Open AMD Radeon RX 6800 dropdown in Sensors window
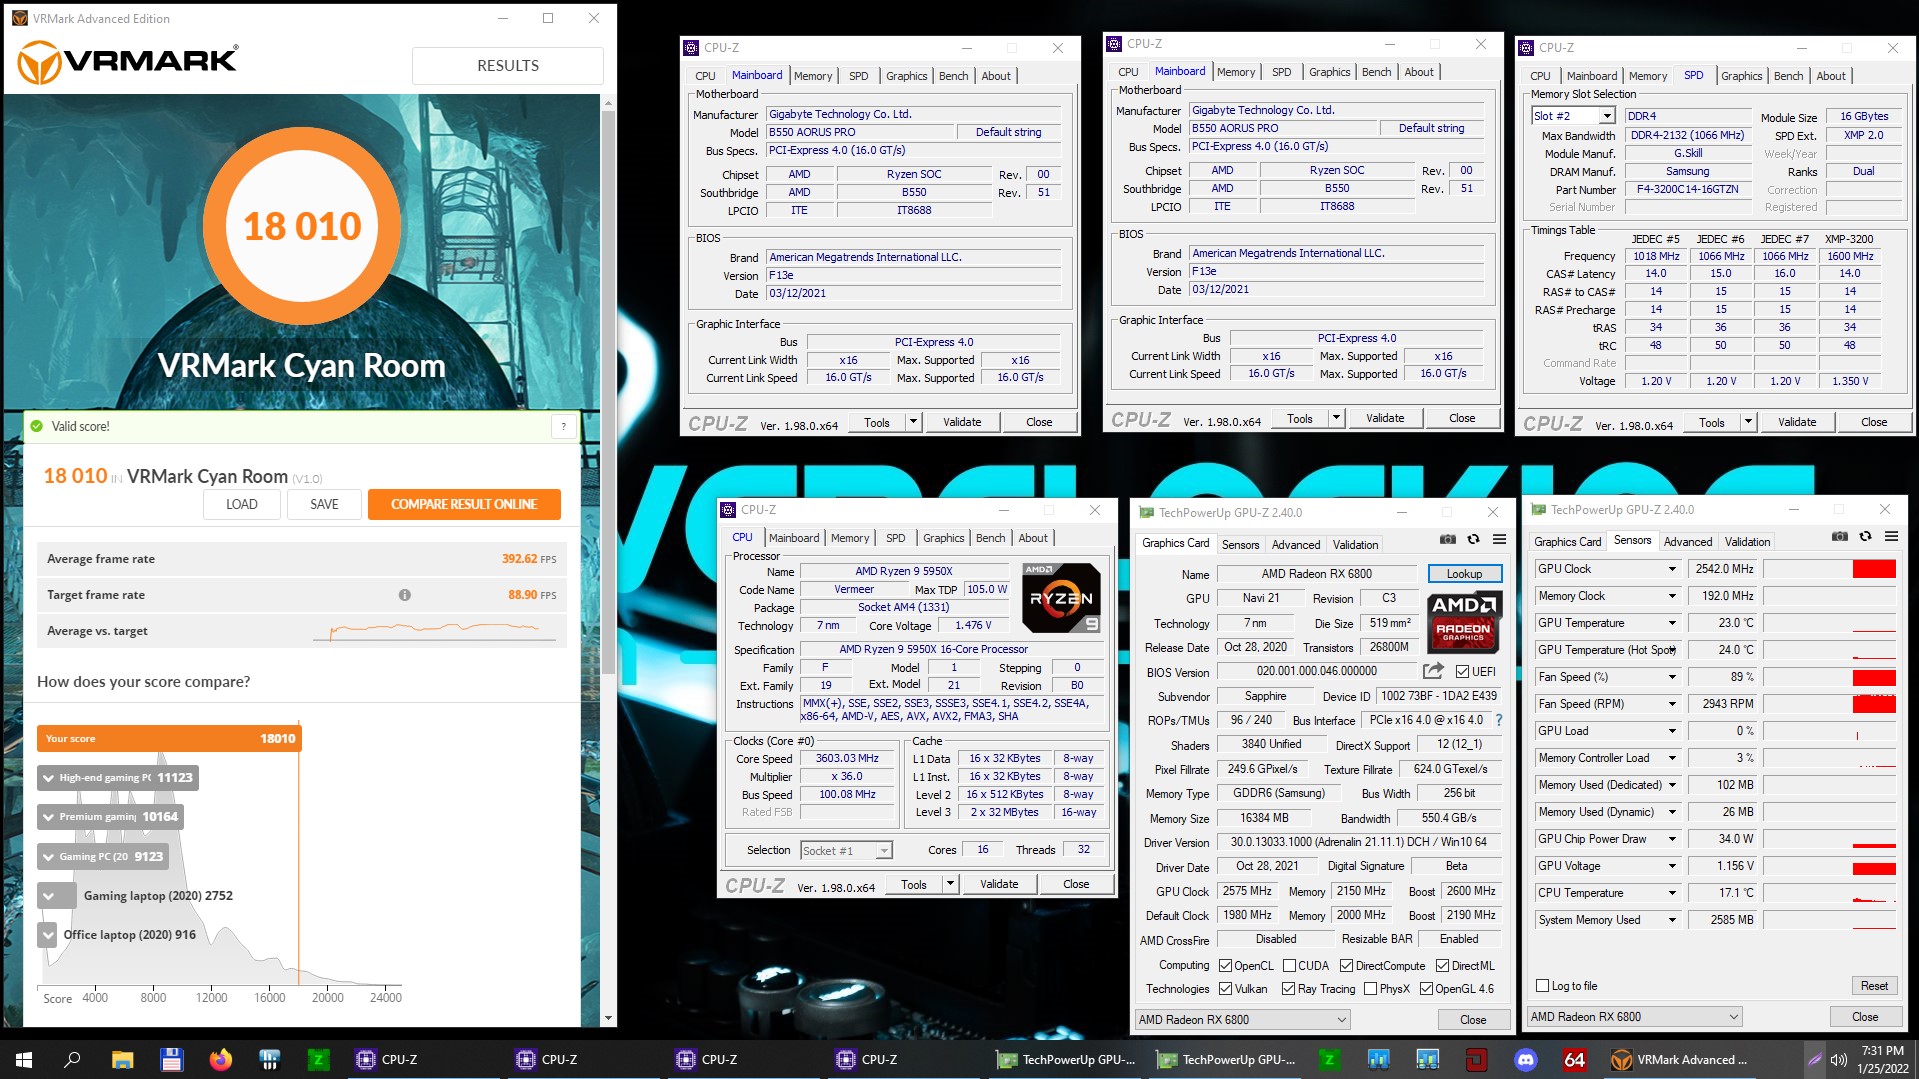 (1634, 1016)
